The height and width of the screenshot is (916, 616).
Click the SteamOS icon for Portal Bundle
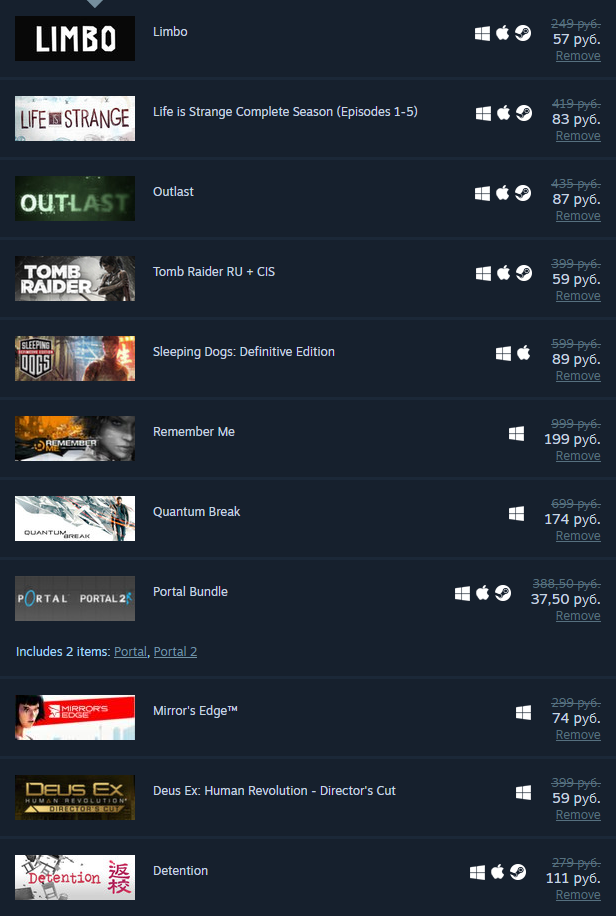click(x=503, y=593)
